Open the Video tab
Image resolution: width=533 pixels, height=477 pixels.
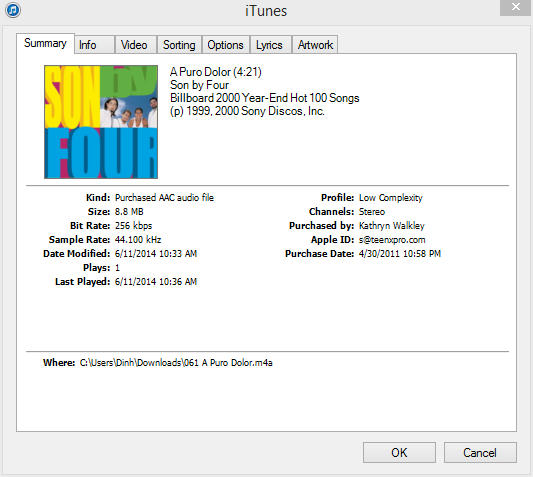pos(135,45)
